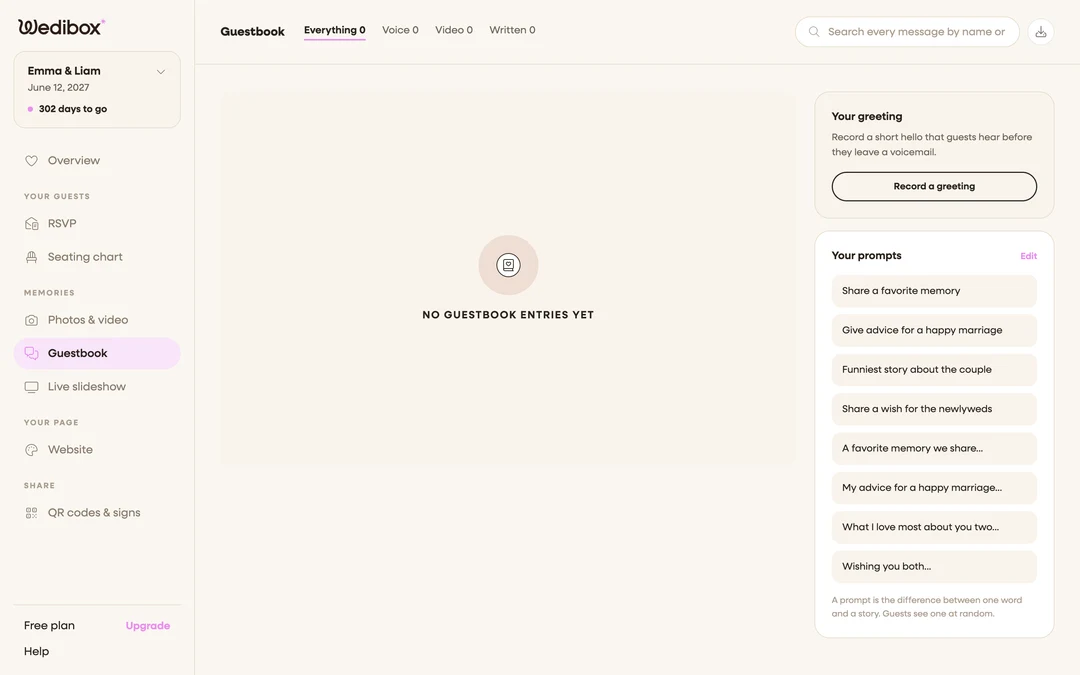Image resolution: width=1080 pixels, height=675 pixels.
Task: Click the download icon button
Action: (1041, 32)
